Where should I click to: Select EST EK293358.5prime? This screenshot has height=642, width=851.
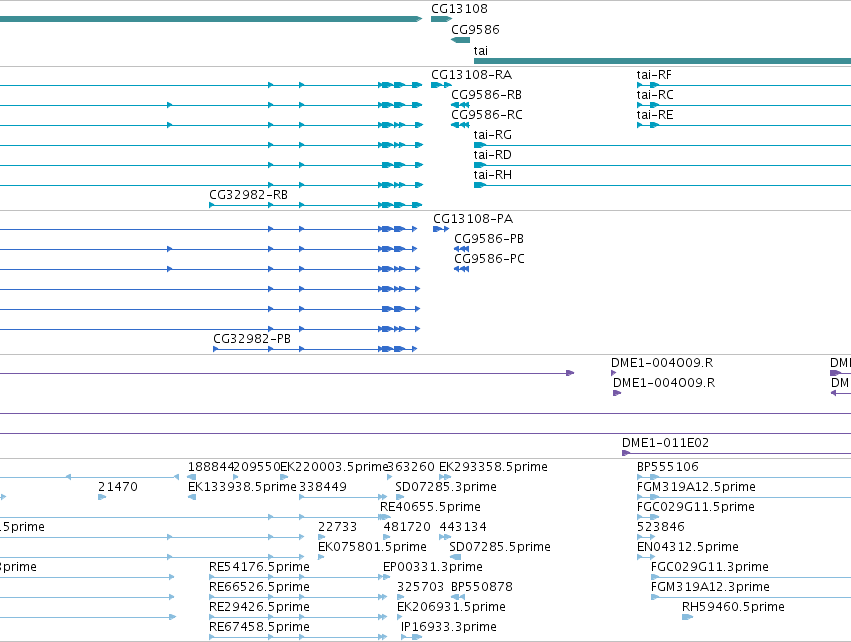tap(493, 467)
